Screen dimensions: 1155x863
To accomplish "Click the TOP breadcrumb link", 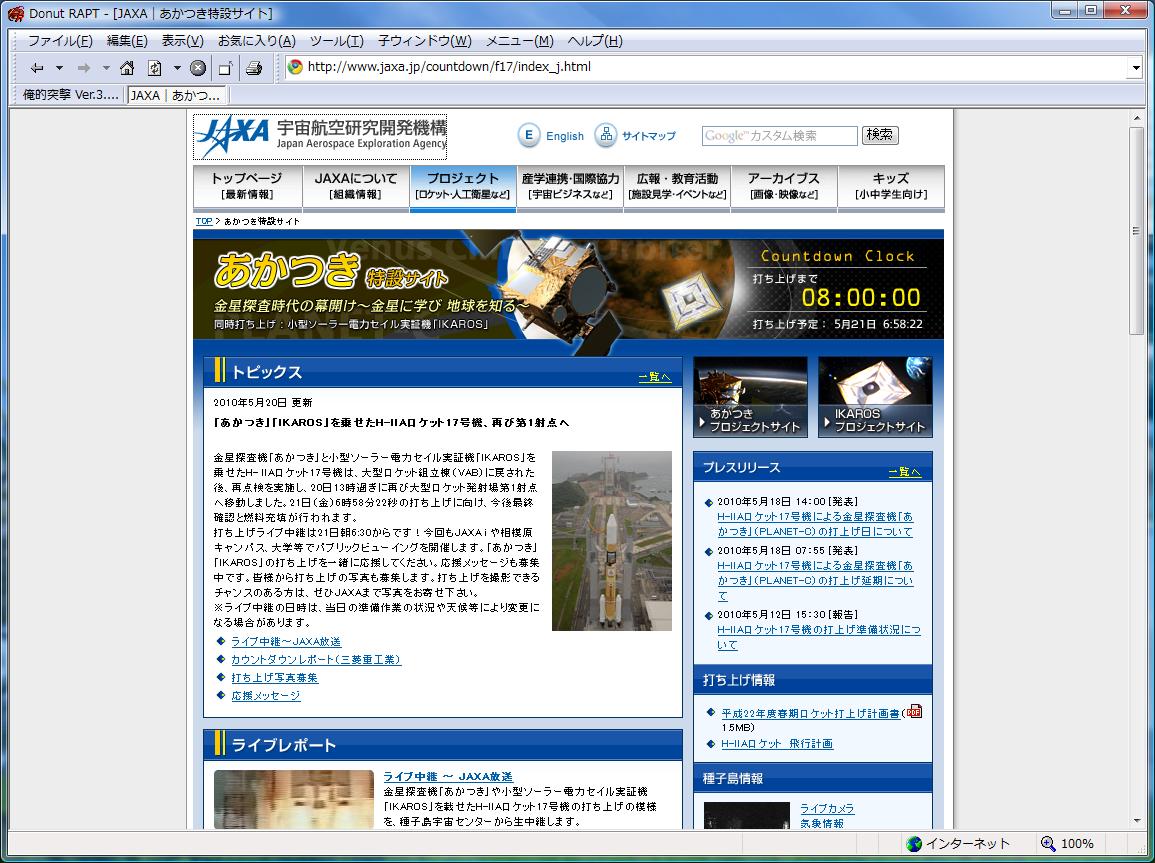I will tap(204, 221).
